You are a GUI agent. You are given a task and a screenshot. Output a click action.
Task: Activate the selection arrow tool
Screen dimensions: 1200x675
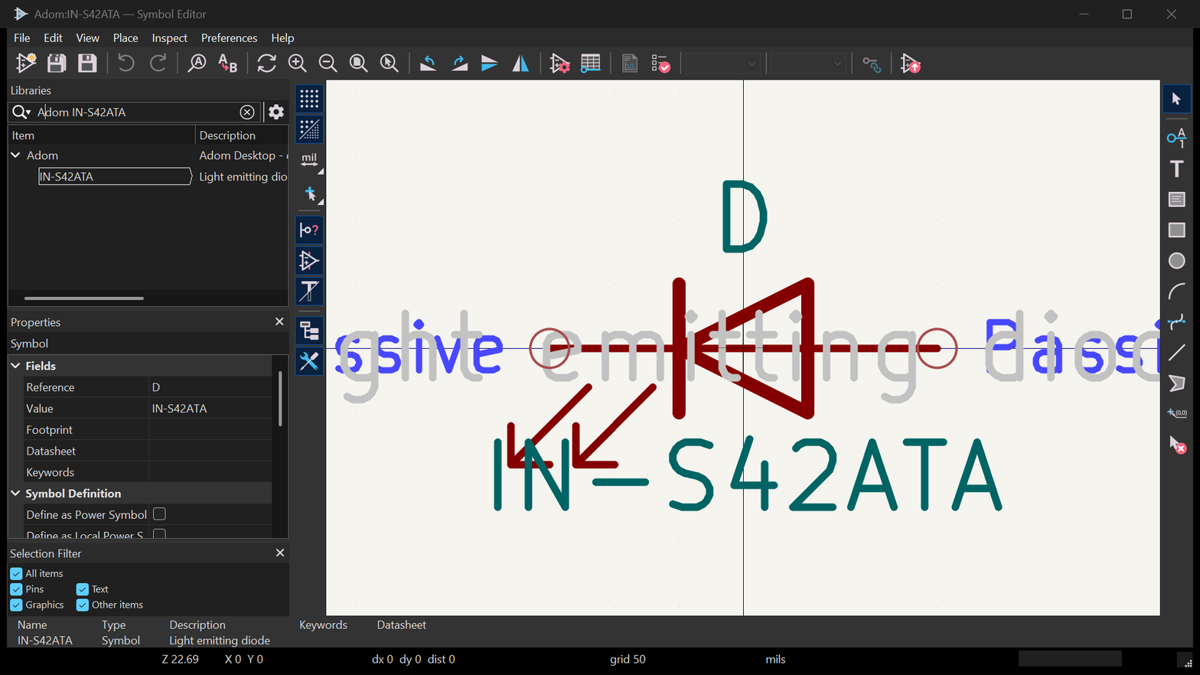[1177, 99]
